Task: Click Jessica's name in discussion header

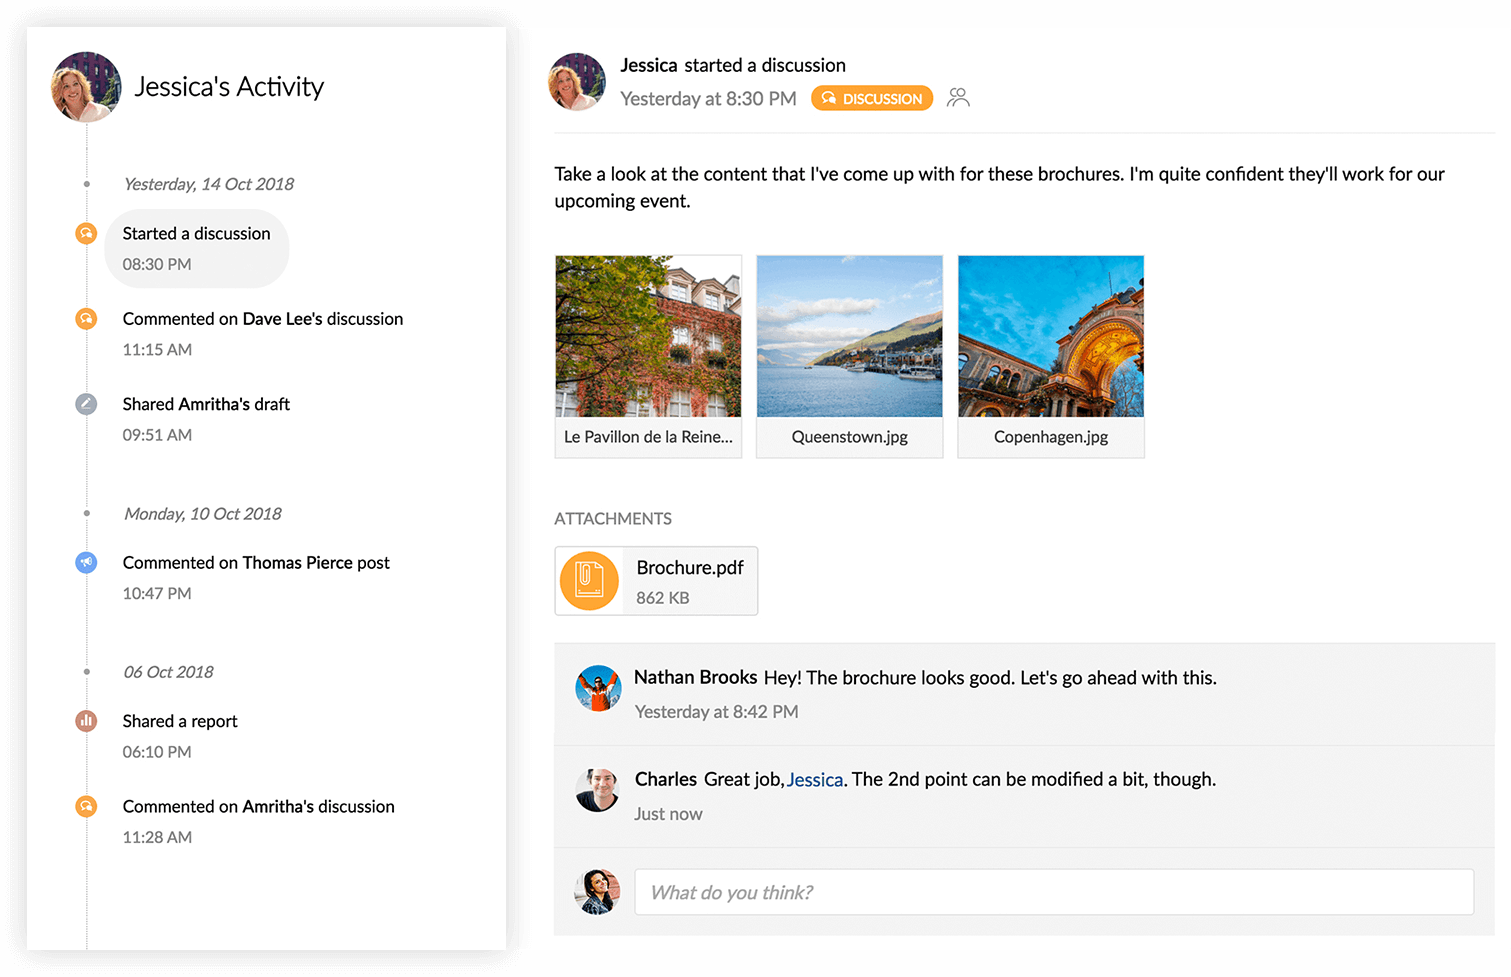Action: (x=649, y=65)
